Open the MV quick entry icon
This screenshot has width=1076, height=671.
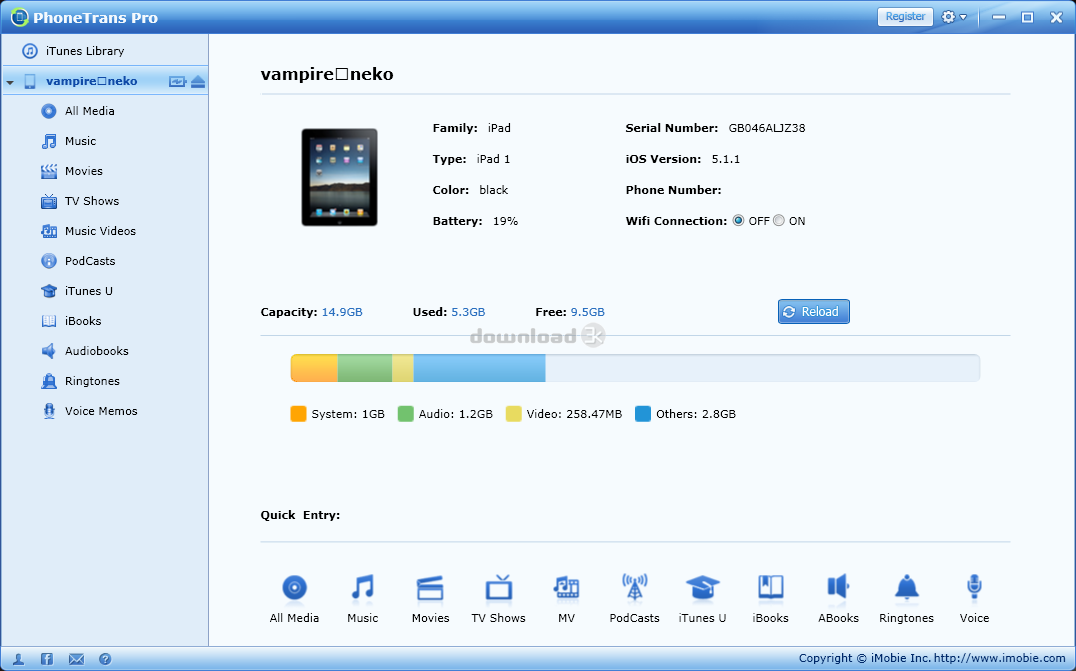pyautogui.click(x=566, y=587)
